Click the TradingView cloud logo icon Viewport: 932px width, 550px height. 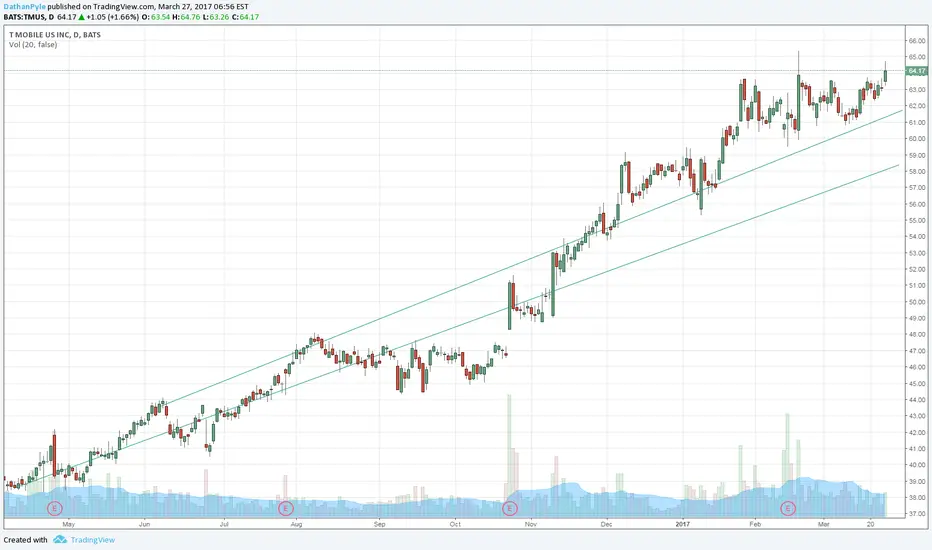coord(60,540)
